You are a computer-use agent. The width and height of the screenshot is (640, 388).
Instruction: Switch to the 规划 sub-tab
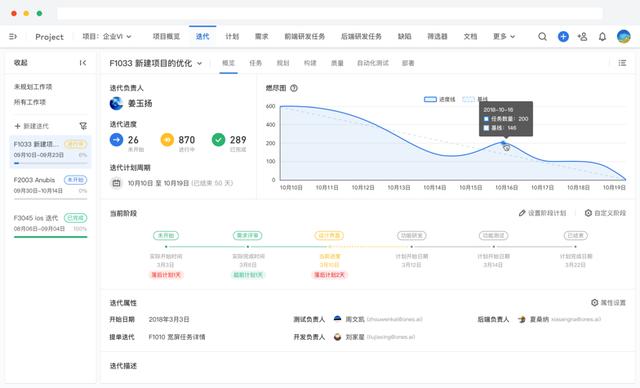coord(283,63)
